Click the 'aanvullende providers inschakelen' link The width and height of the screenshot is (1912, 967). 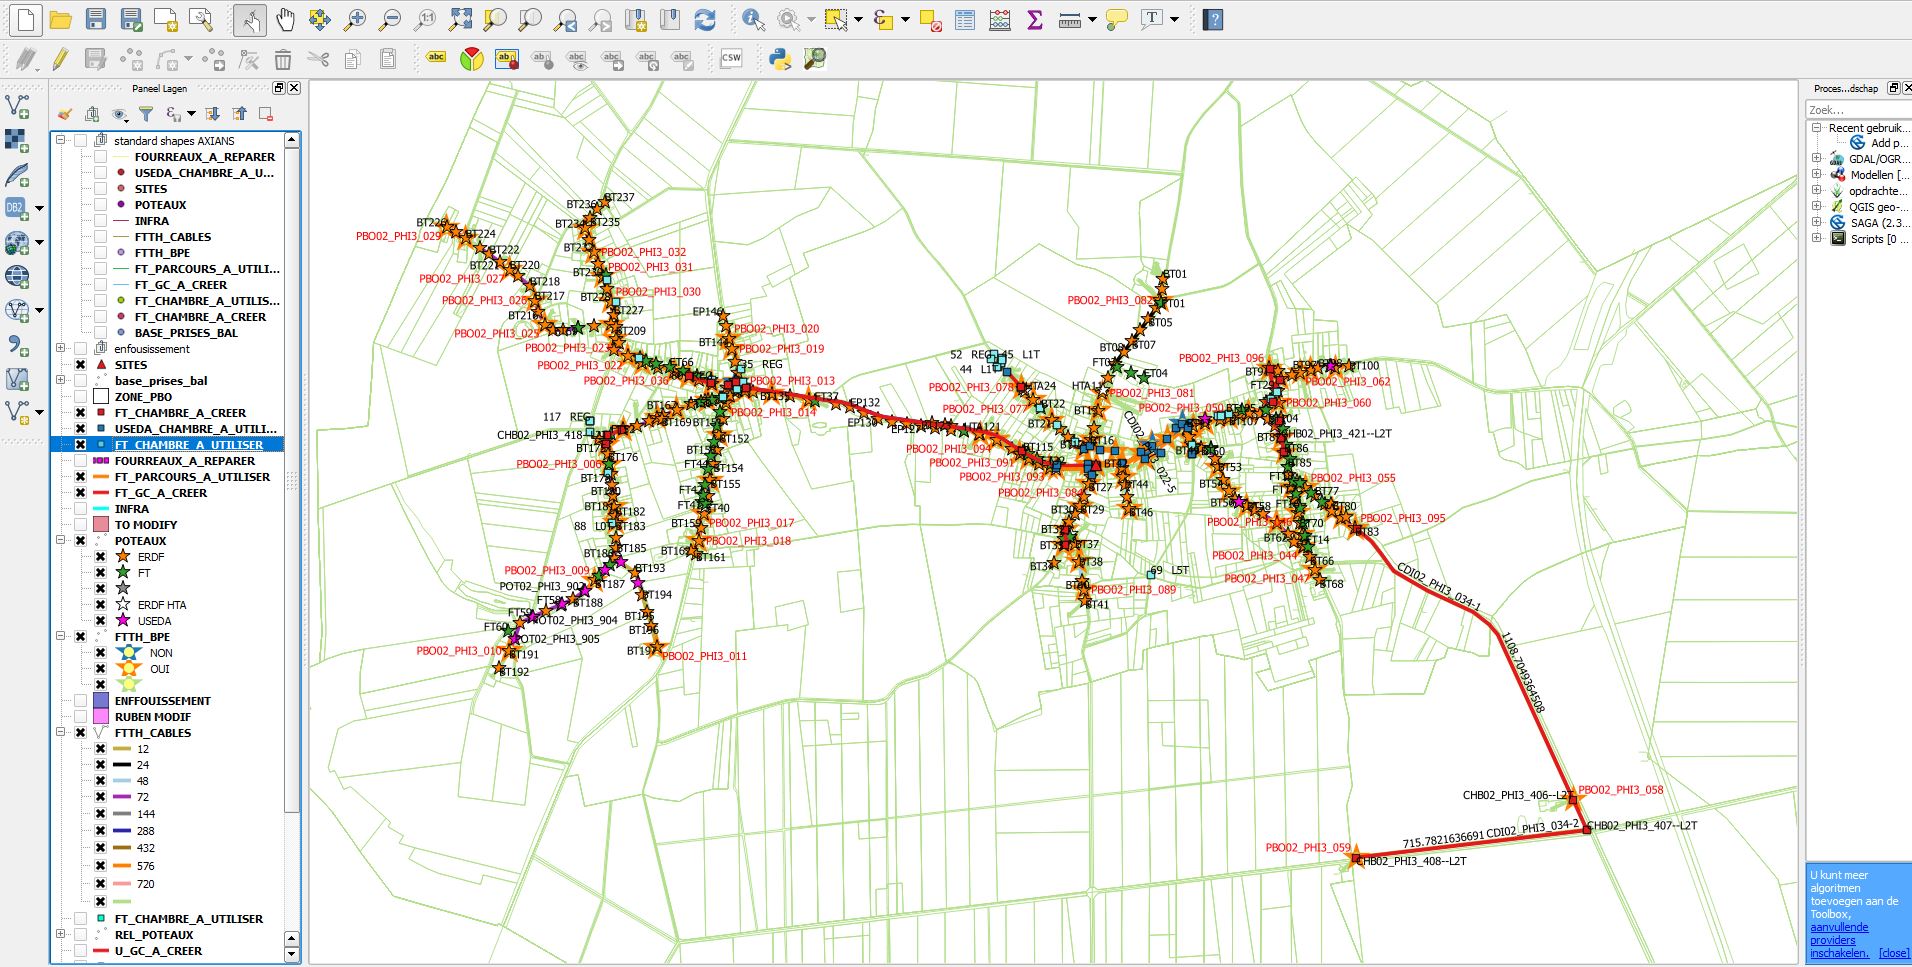(1839, 940)
